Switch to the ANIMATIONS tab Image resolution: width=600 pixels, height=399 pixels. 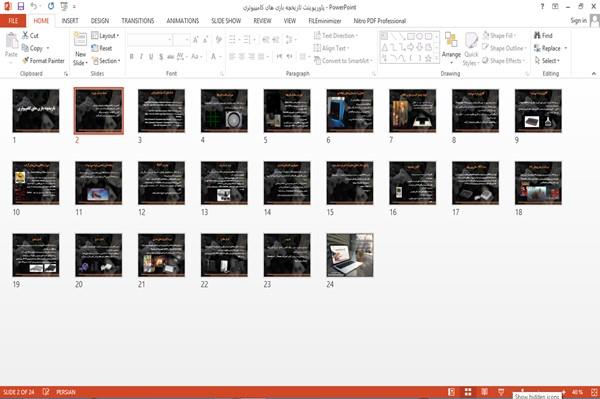click(183, 21)
